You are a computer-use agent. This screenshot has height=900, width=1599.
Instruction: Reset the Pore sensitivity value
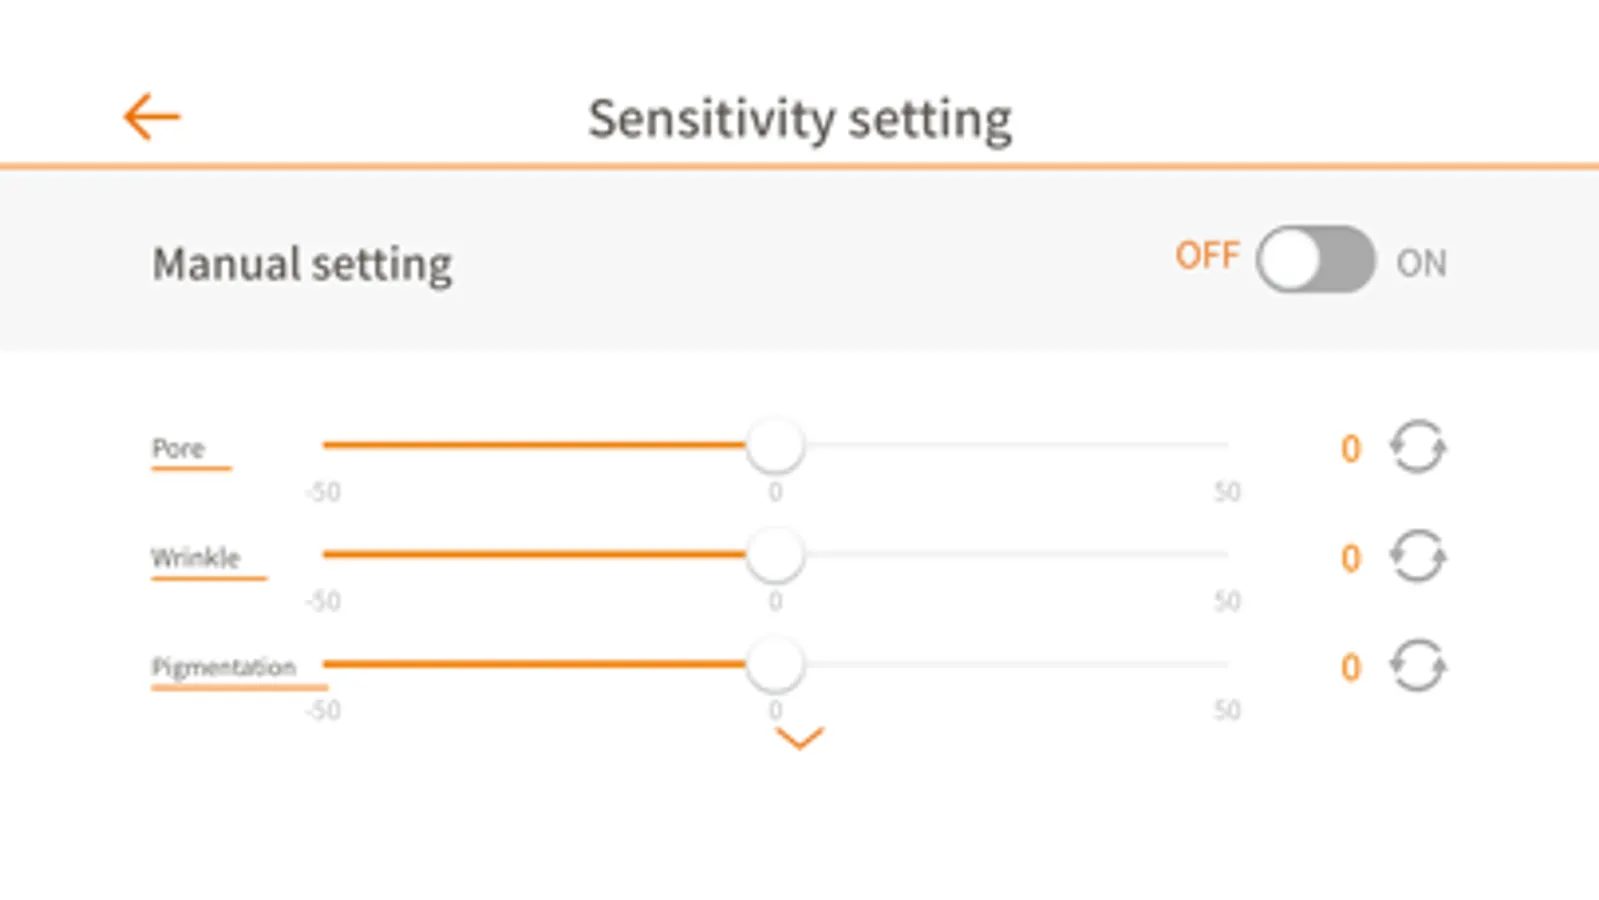tap(1417, 447)
